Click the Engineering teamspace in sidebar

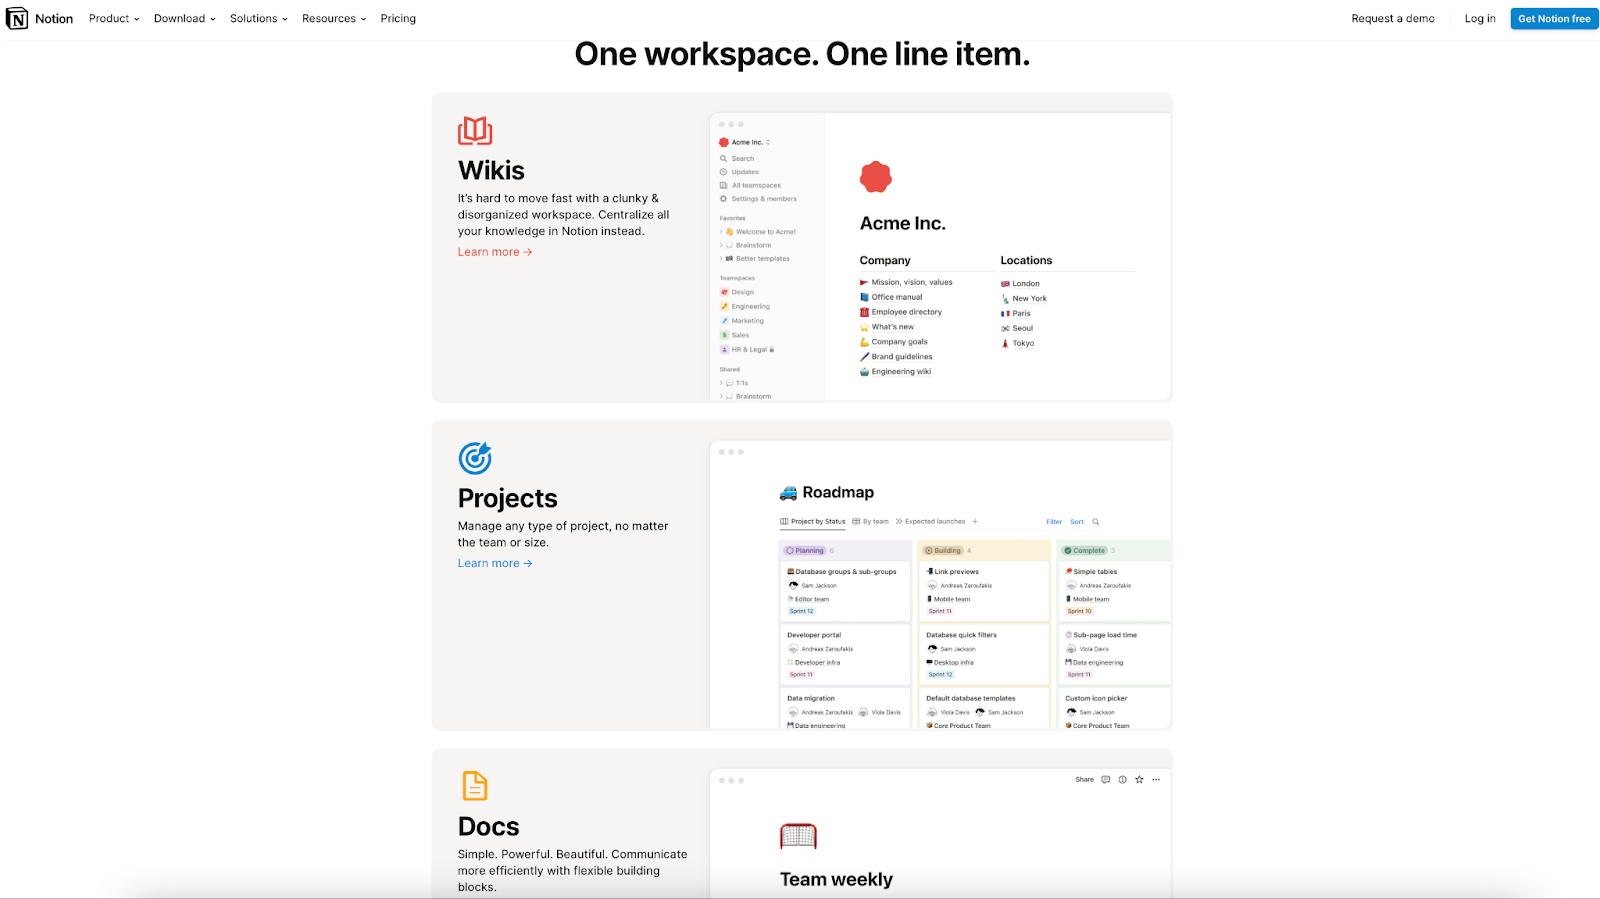click(745, 307)
